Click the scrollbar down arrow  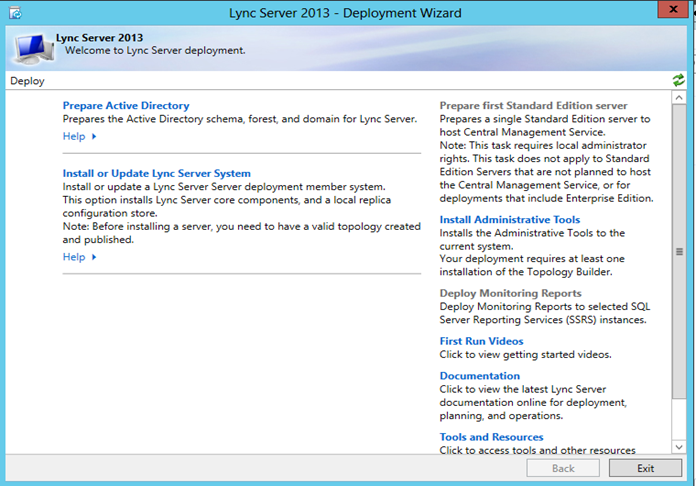coord(679,447)
